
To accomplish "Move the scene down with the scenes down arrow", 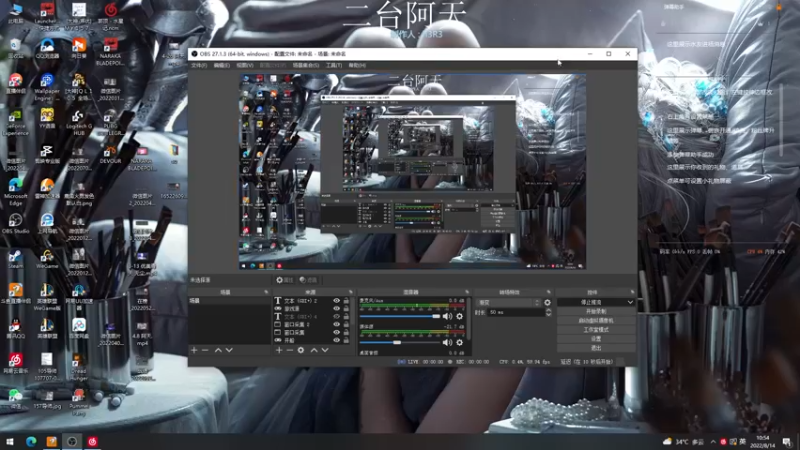I will pos(229,350).
